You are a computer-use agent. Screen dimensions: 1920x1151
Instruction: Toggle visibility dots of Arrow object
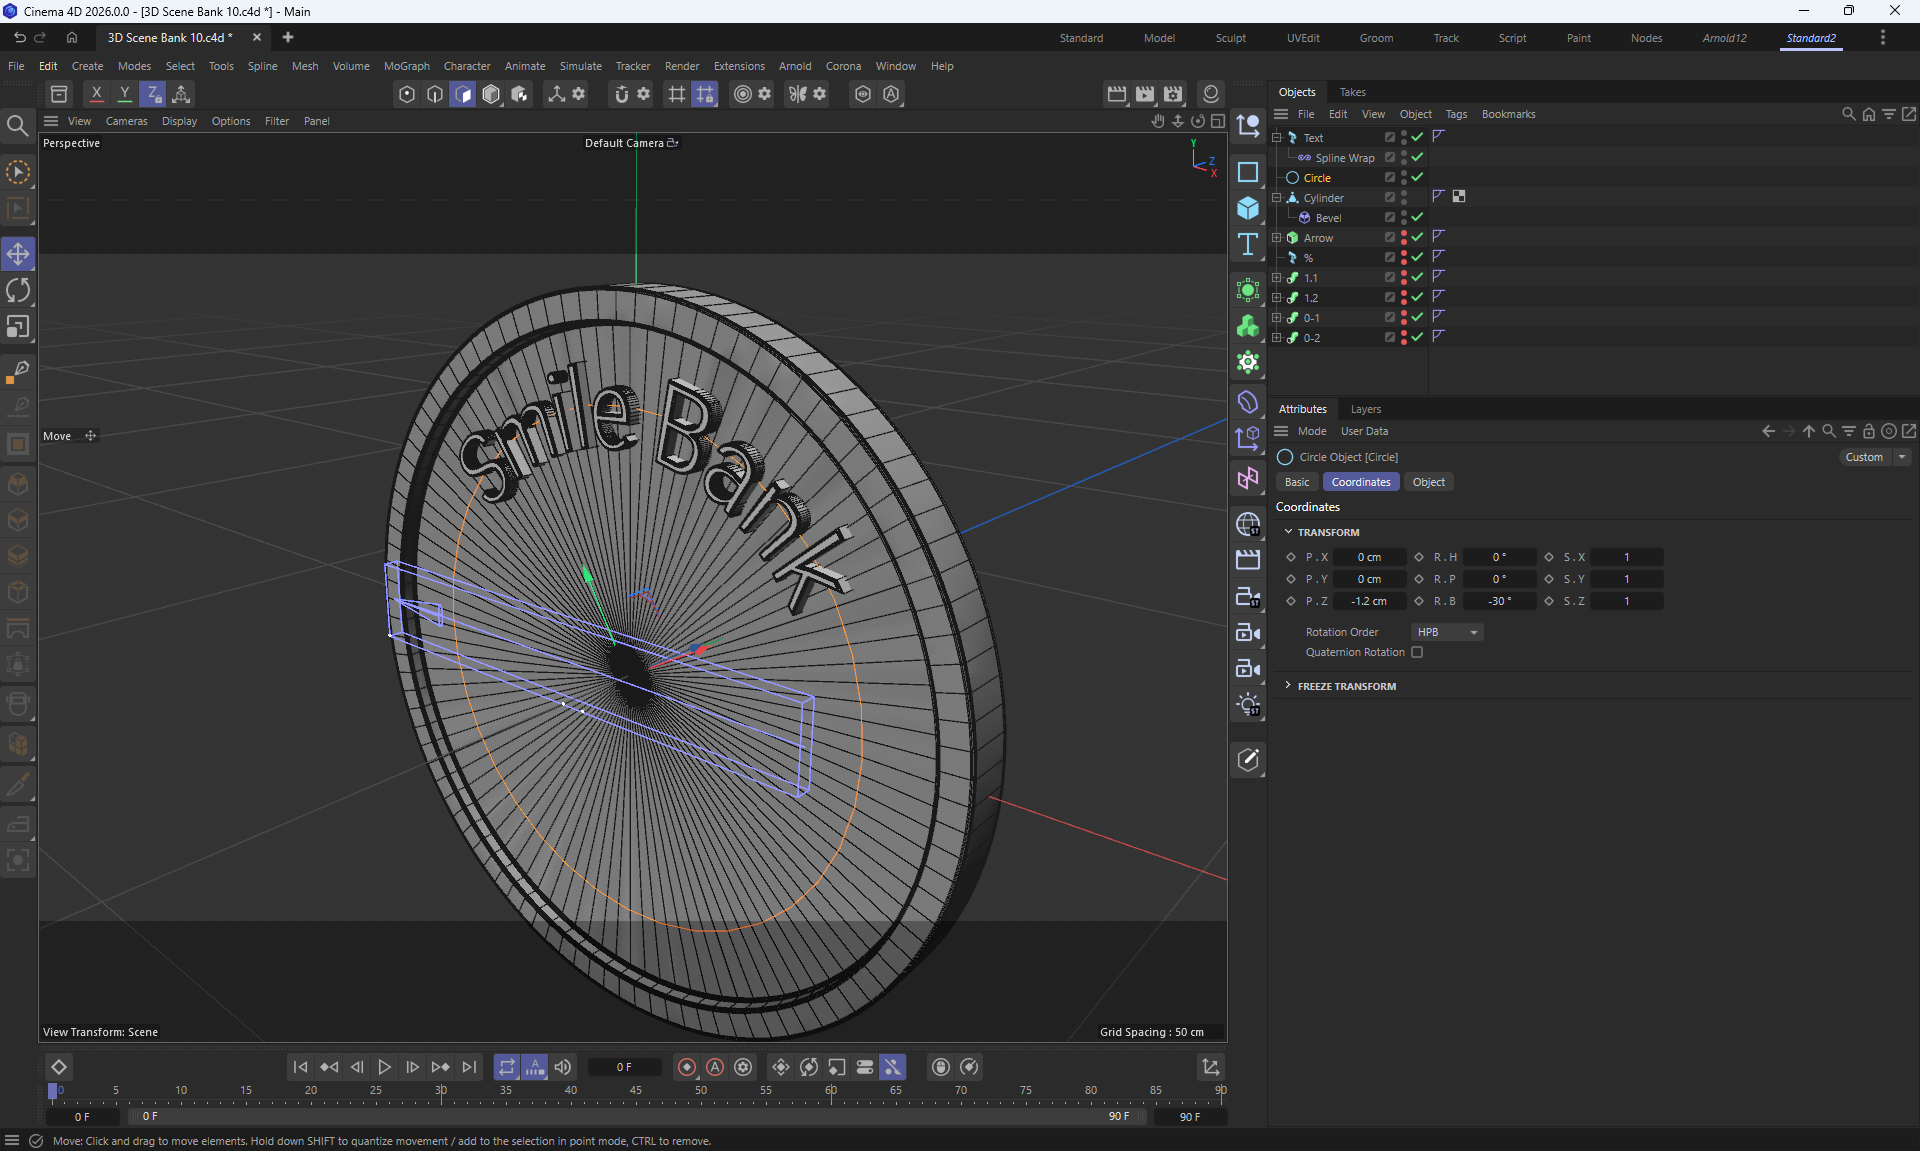pyautogui.click(x=1404, y=238)
